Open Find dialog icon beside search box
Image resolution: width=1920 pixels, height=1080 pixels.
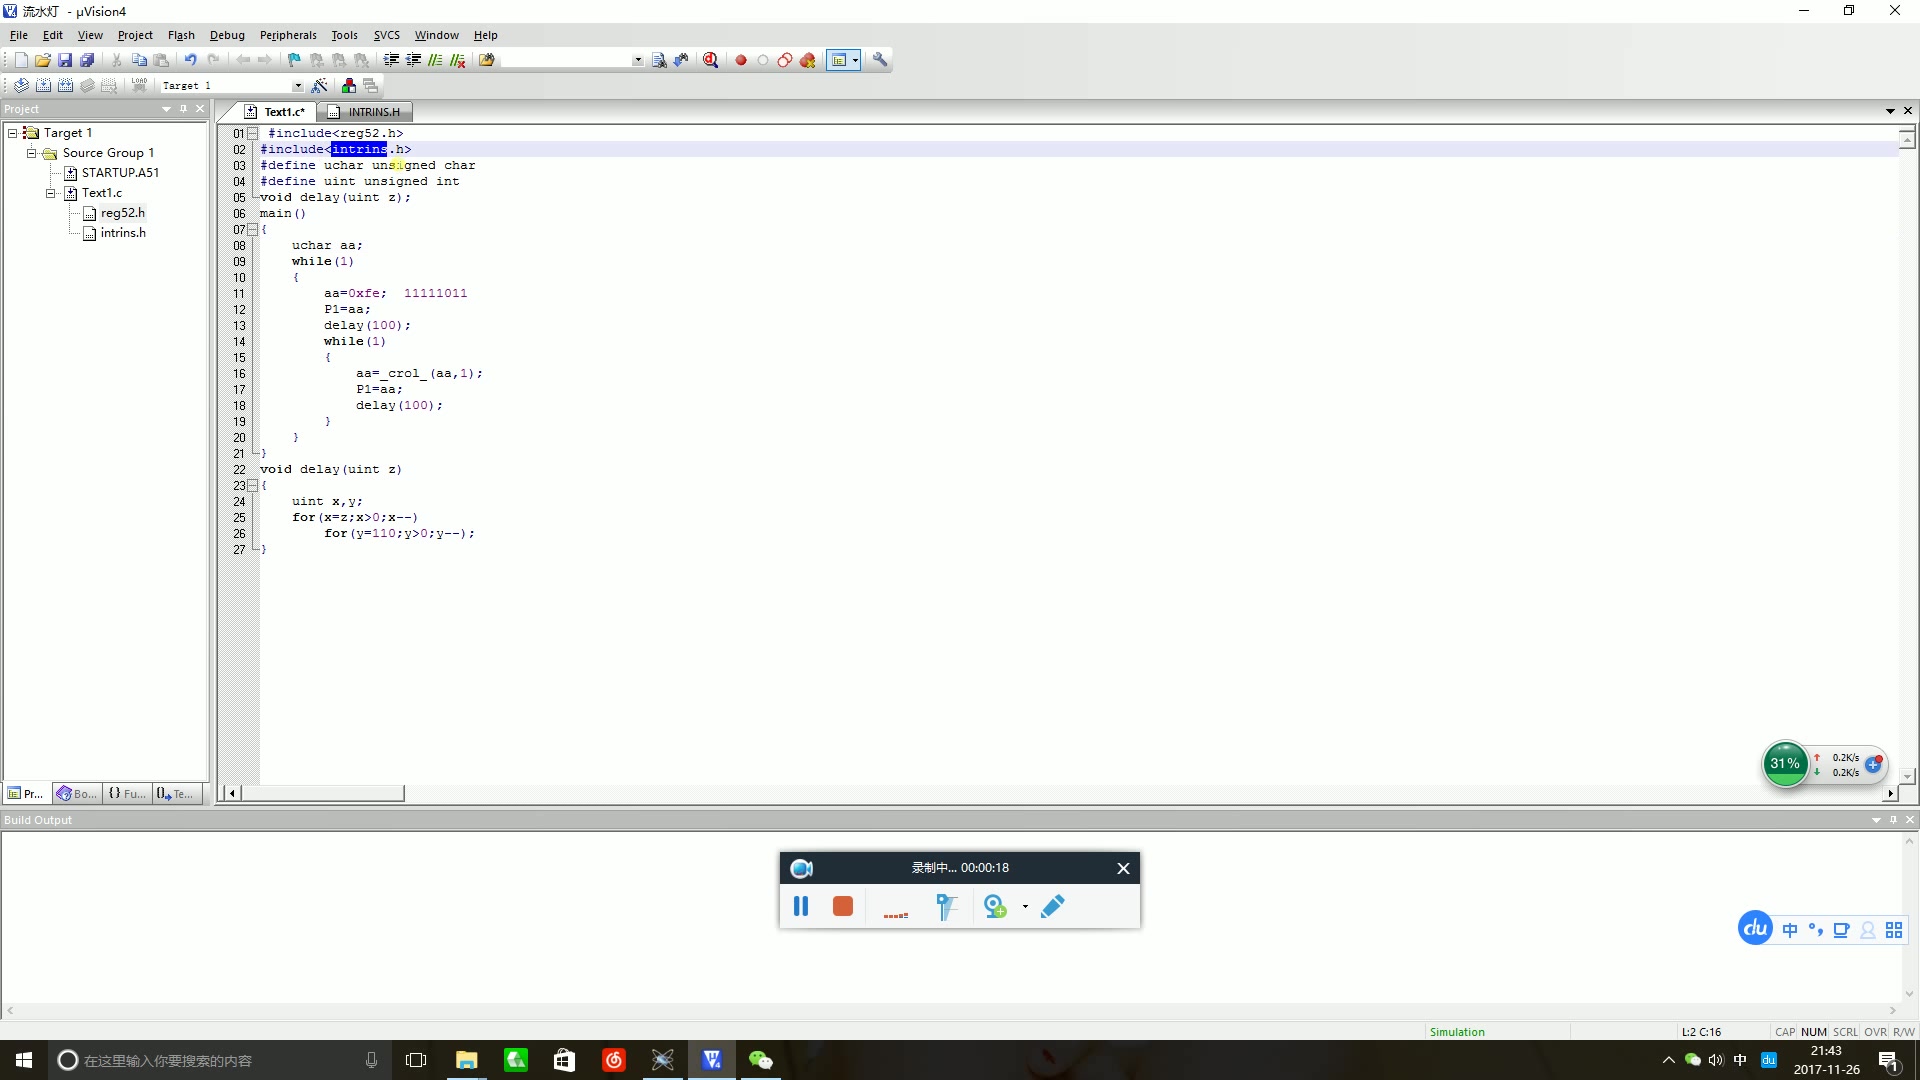pyautogui.click(x=659, y=60)
